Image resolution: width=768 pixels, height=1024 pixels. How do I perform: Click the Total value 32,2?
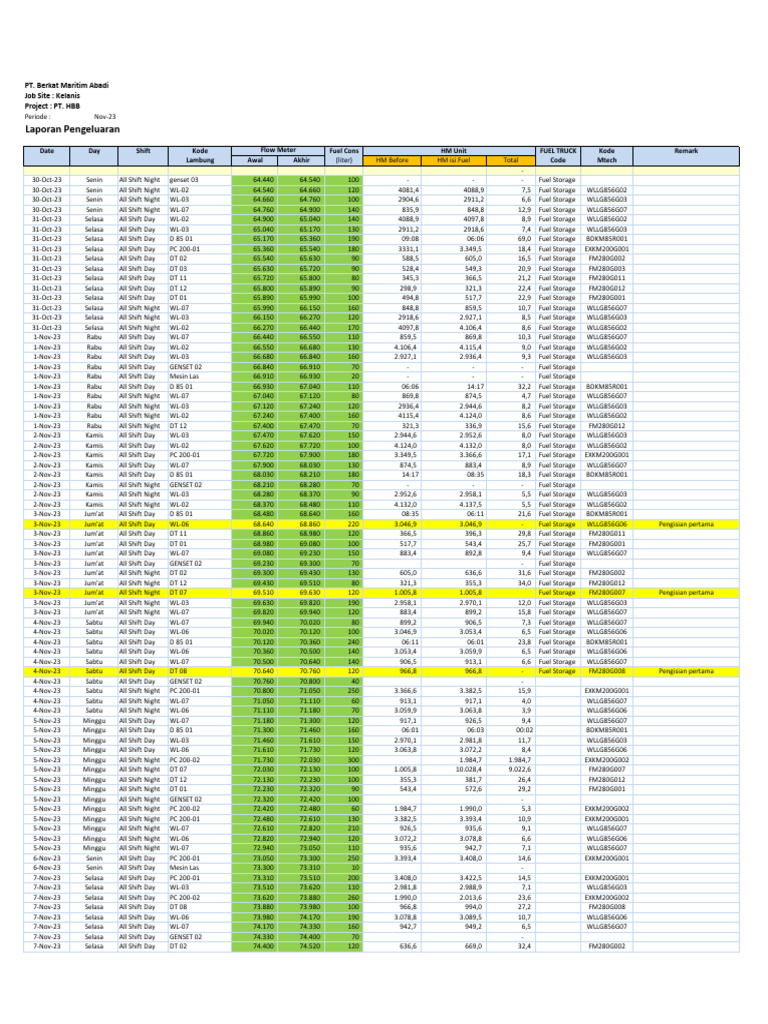pyautogui.click(x=524, y=387)
